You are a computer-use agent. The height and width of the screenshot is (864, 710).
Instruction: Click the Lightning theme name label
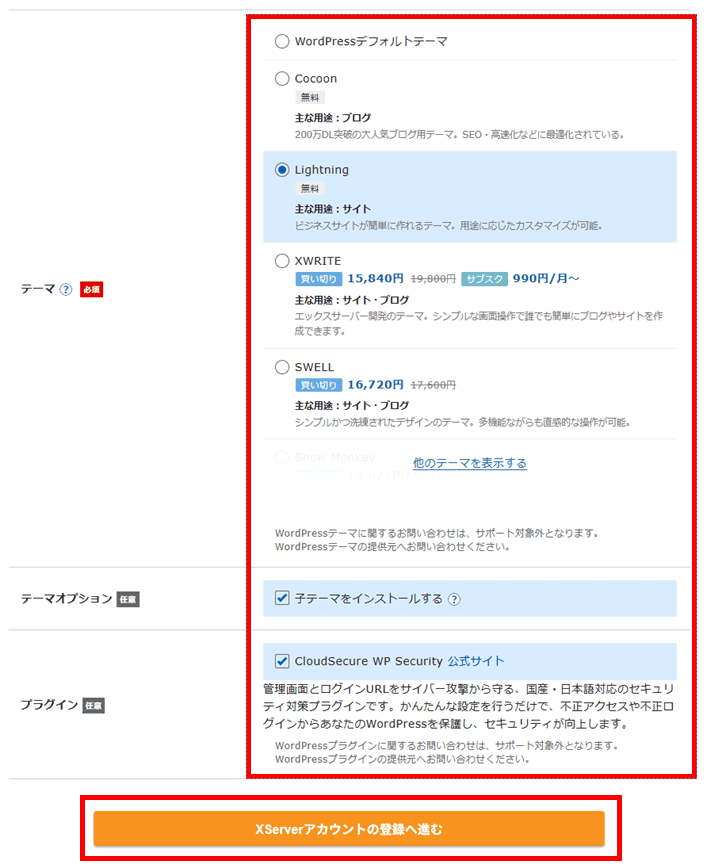click(x=322, y=170)
